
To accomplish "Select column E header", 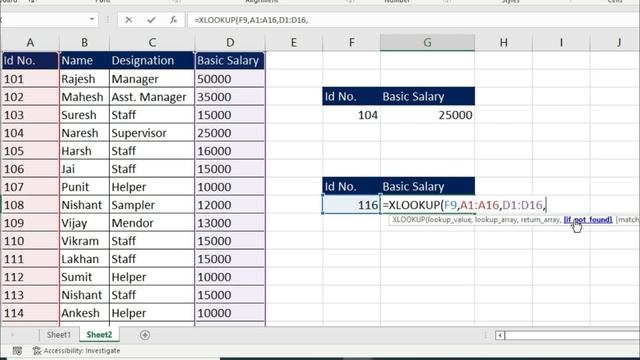I will point(293,42).
